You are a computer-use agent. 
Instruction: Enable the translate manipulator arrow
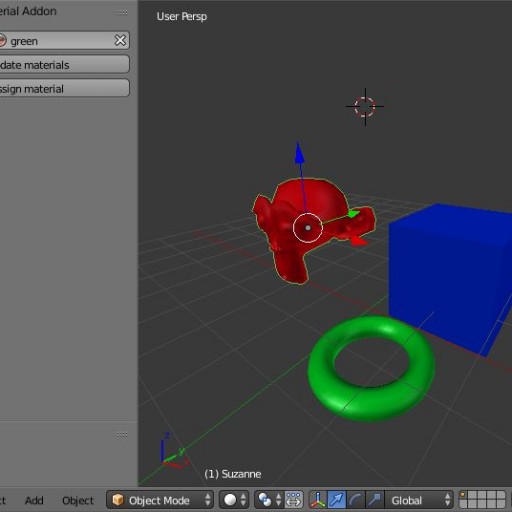pos(337,500)
